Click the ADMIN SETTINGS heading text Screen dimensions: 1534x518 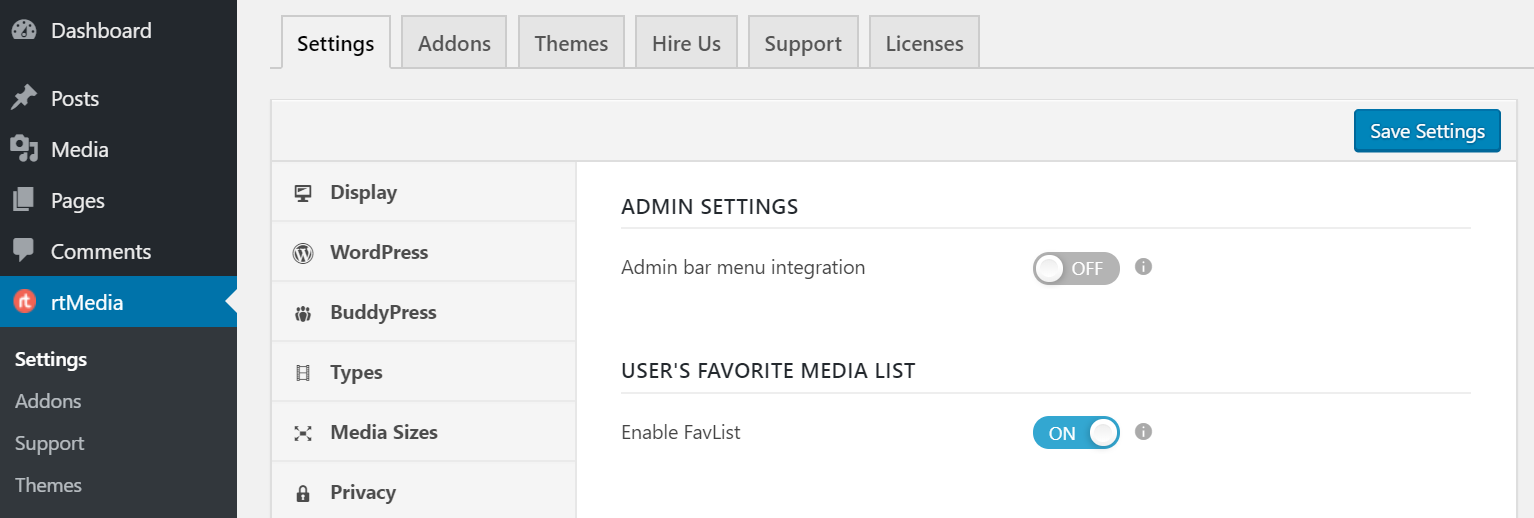(x=710, y=207)
